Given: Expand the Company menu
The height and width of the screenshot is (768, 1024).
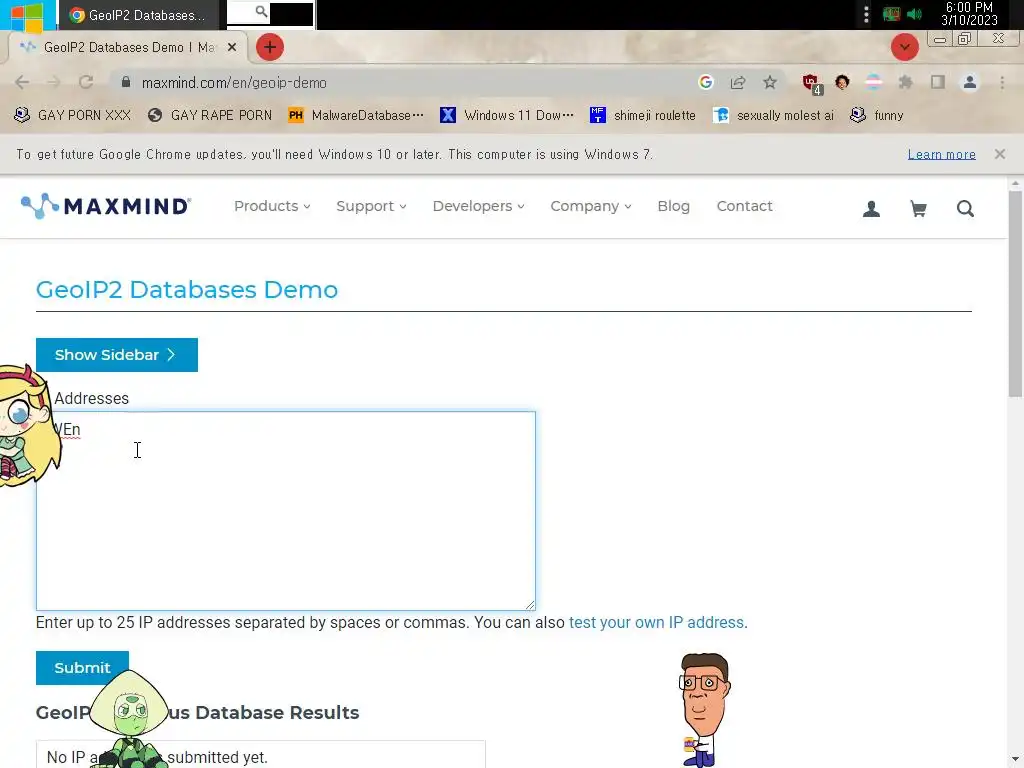Looking at the screenshot, I should [590, 206].
